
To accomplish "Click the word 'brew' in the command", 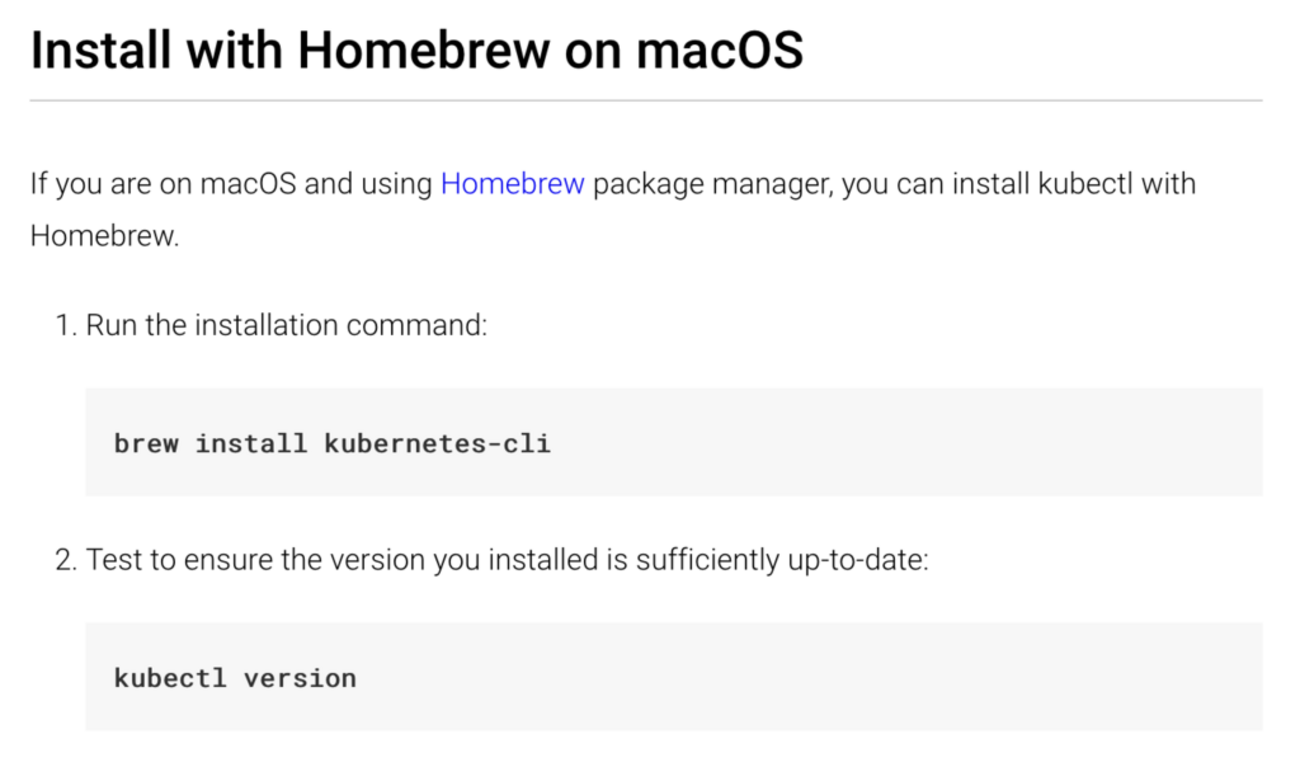I will pos(146,443).
